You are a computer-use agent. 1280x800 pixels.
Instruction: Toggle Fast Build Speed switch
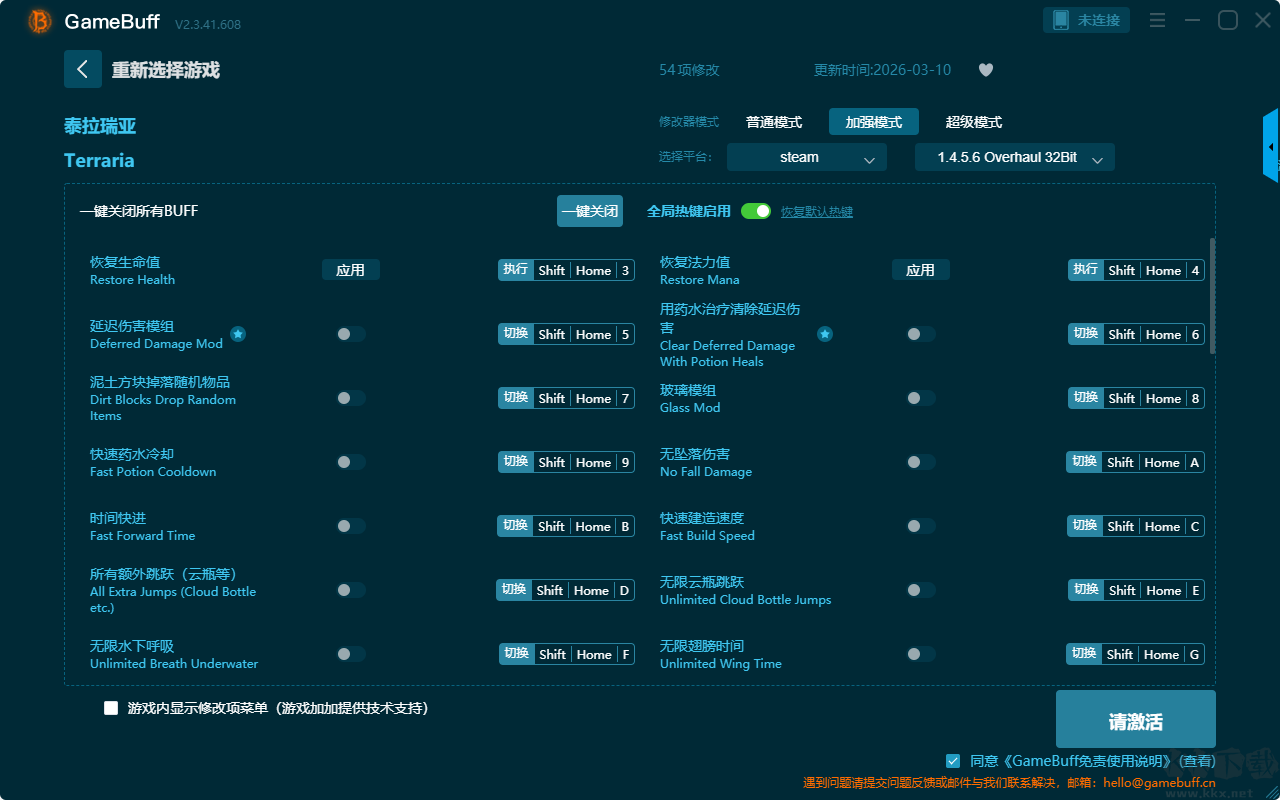click(x=921, y=526)
